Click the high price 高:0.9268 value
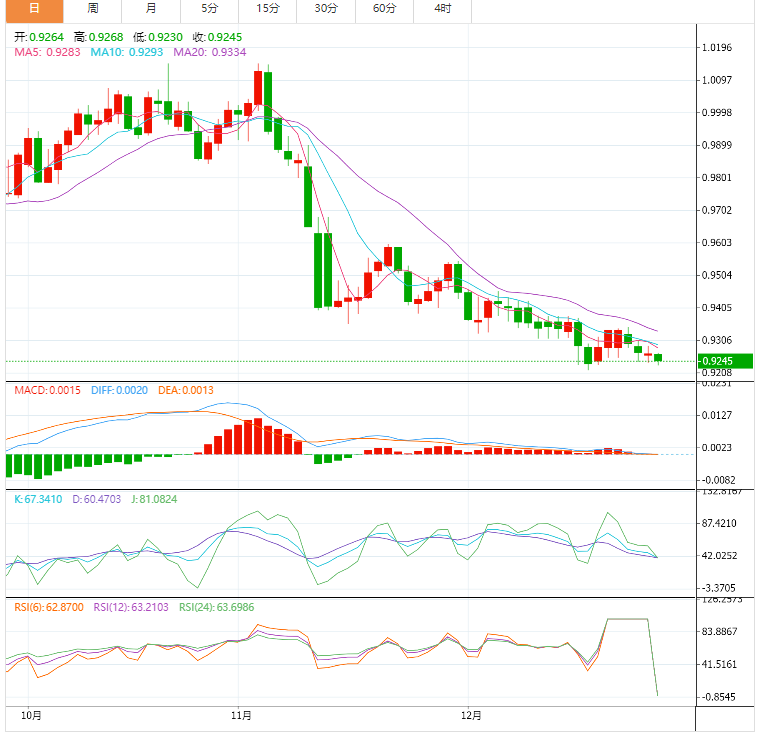The width and height of the screenshot is (763, 740). pyautogui.click(x=98, y=37)
